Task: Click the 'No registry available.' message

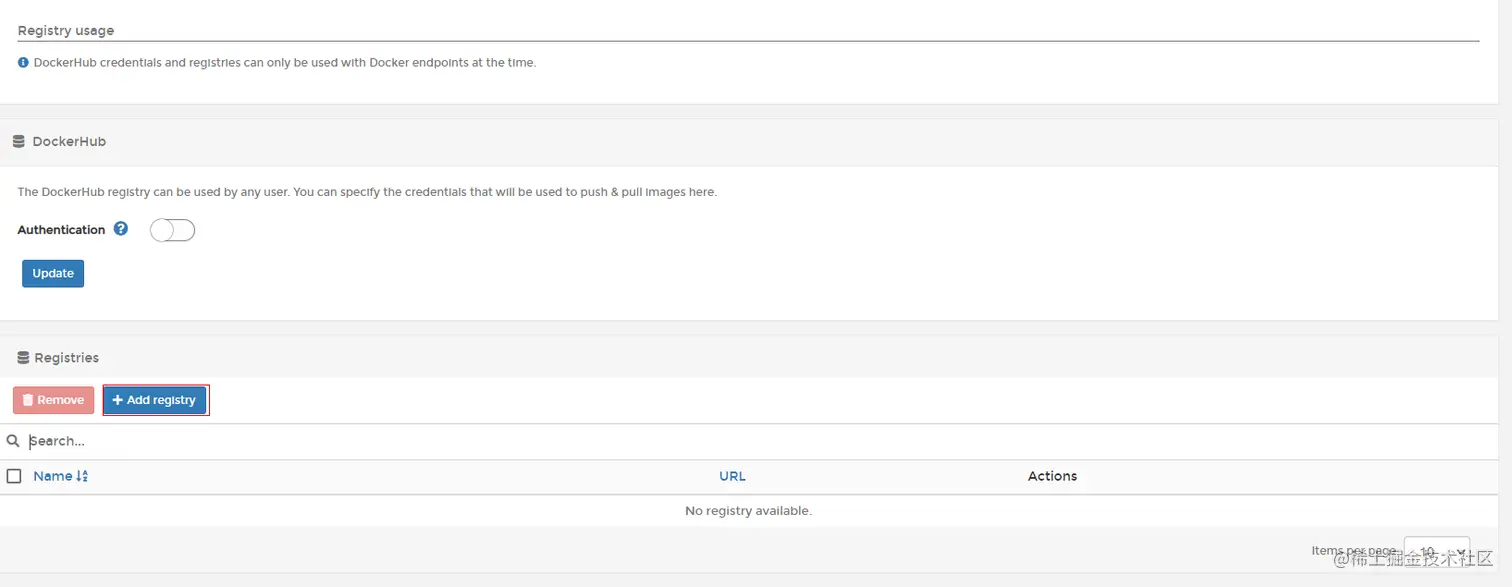Action: (x=748, y=511)
